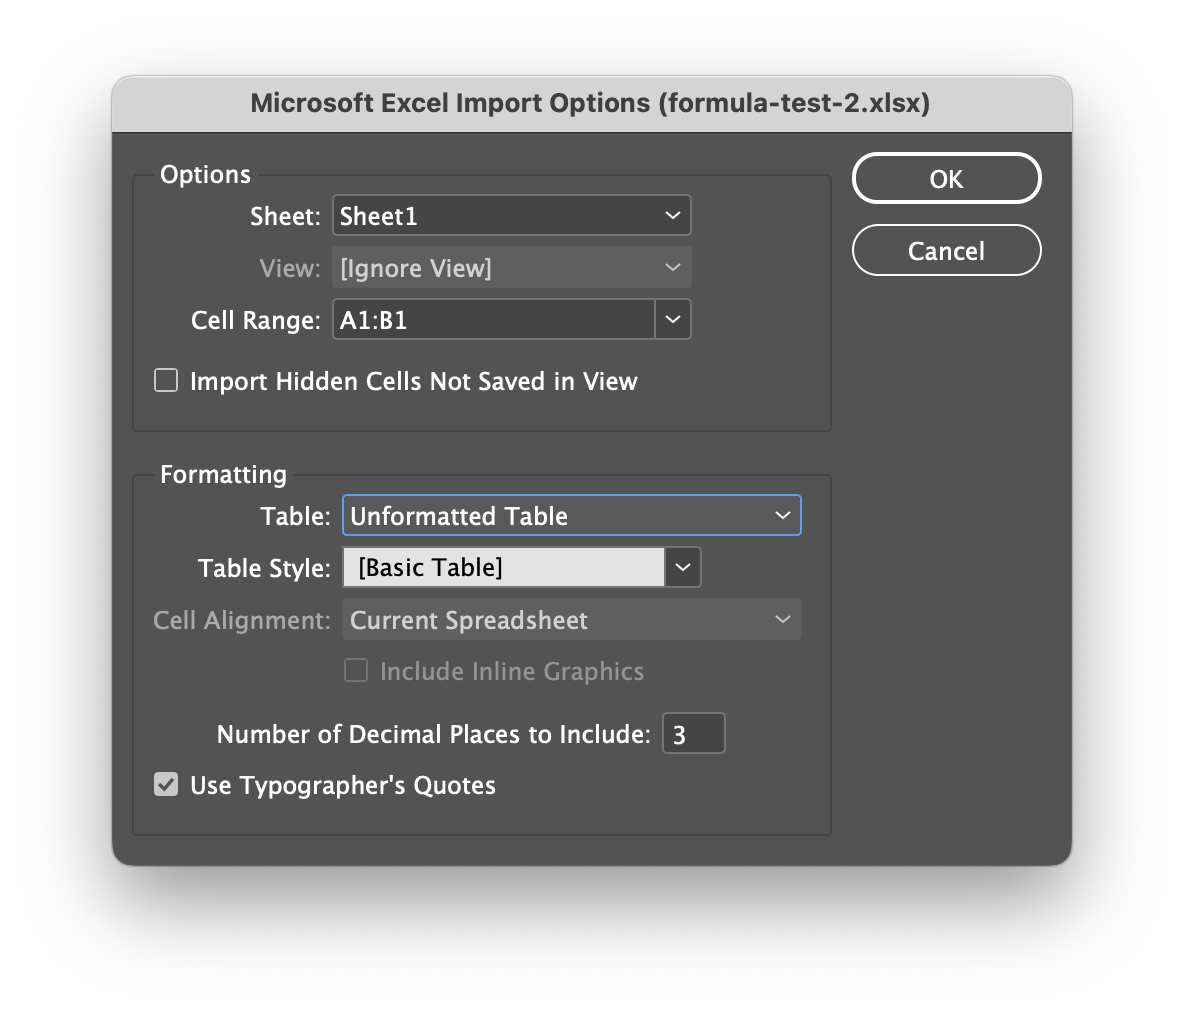Toggle the Include Inline Graphics checkbox
Image resolution: width=1184 pixels, height=1014 pixels.
coord(356,670)
